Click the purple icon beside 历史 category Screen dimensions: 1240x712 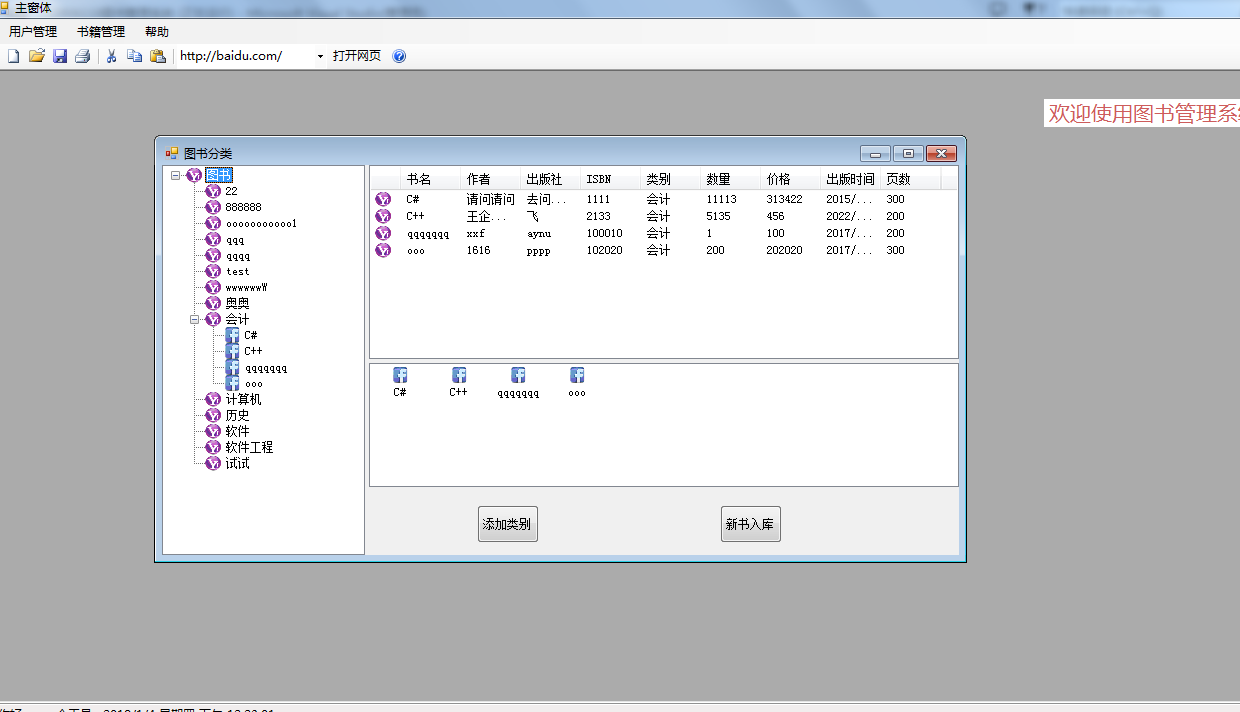pyautogui.click(x=213, y=415)
